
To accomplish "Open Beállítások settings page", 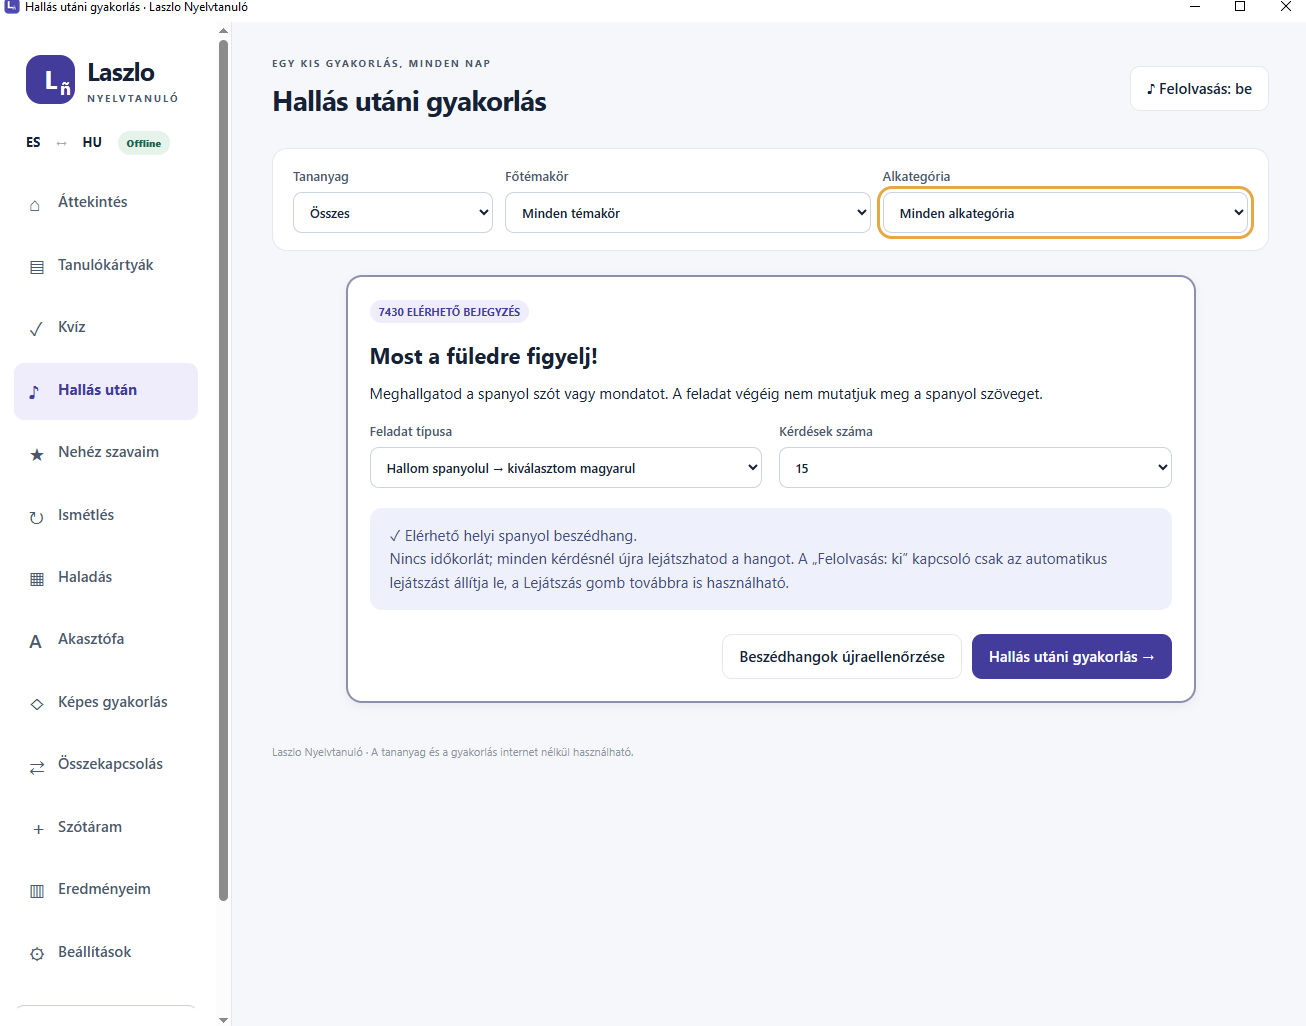I will [106, 953].
